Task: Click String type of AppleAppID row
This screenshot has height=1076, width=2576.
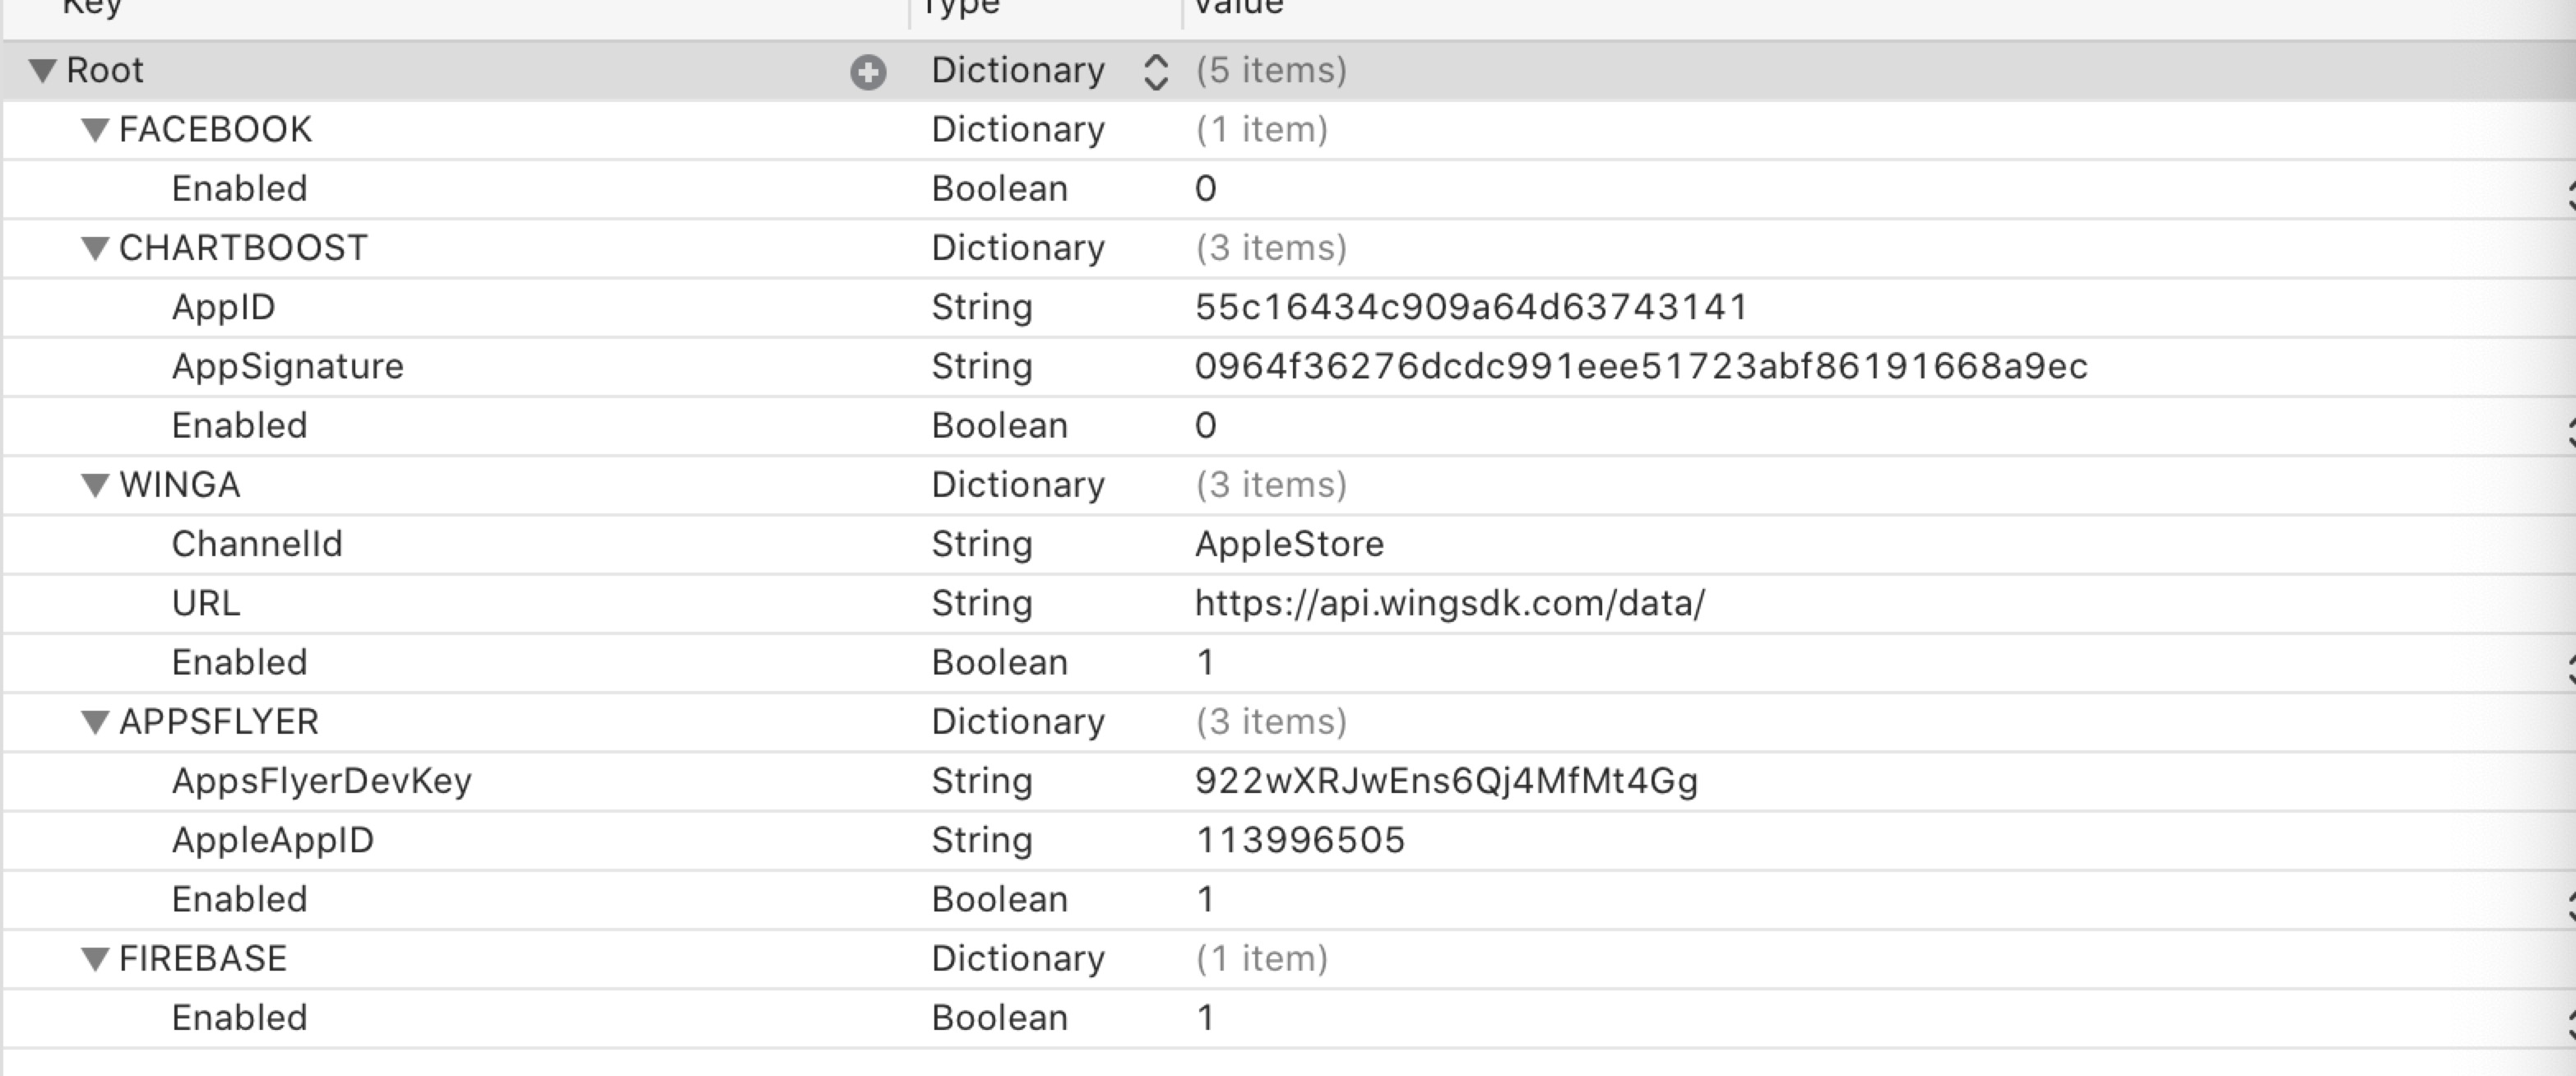Action: coord(982,840)
